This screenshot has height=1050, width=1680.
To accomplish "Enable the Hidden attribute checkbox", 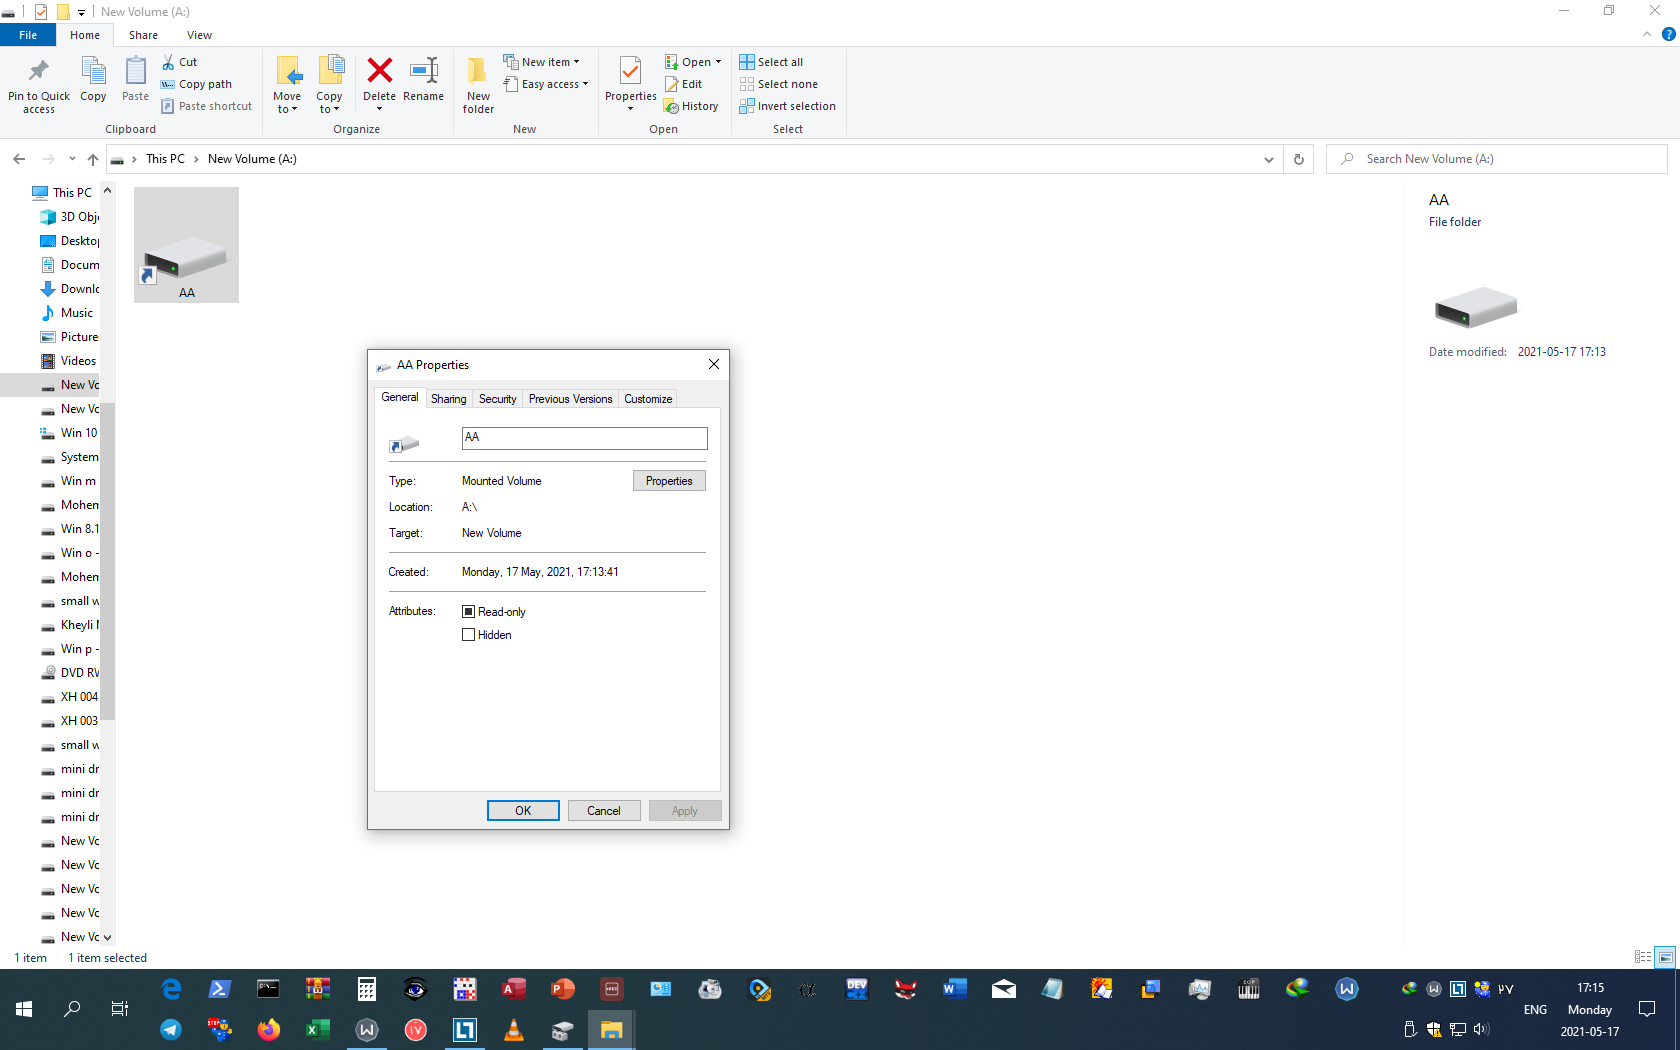I will [x=468, y=635].
